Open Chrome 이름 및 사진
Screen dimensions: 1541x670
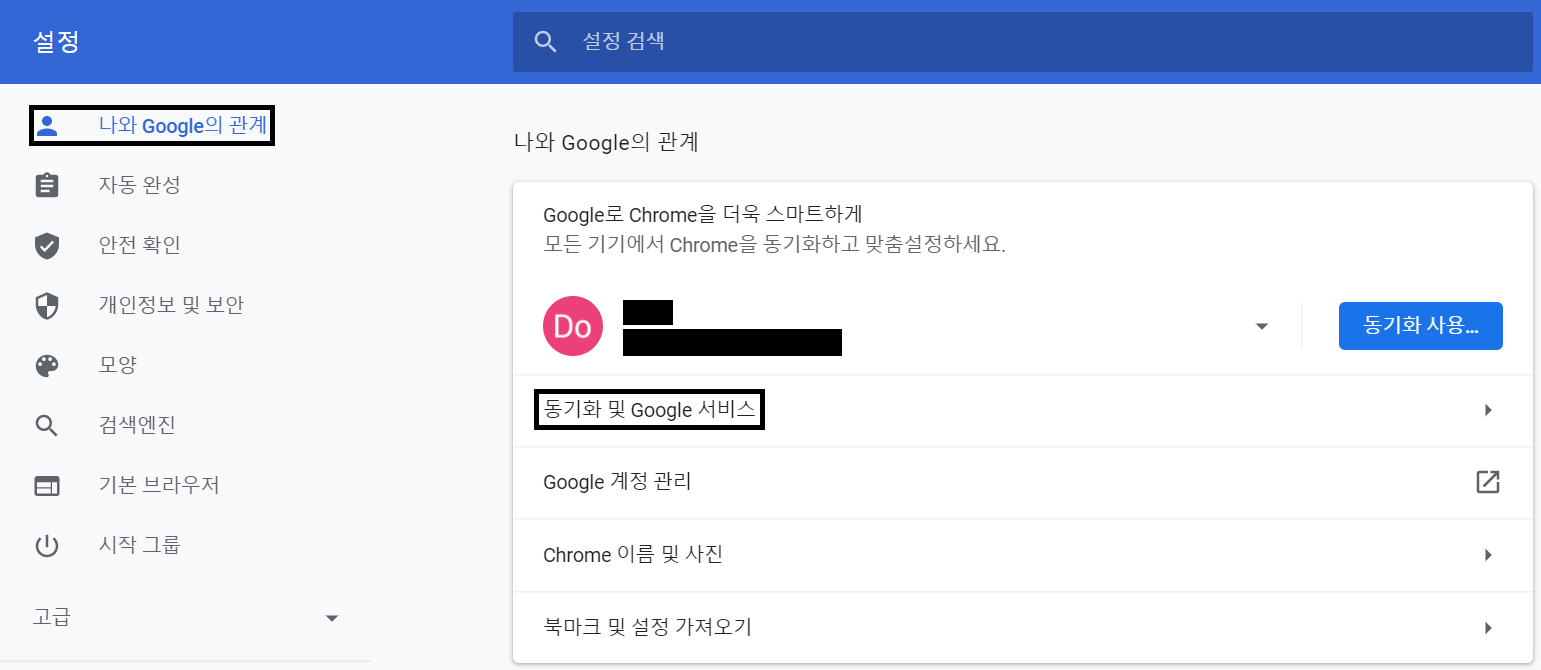coord(1023,555)
